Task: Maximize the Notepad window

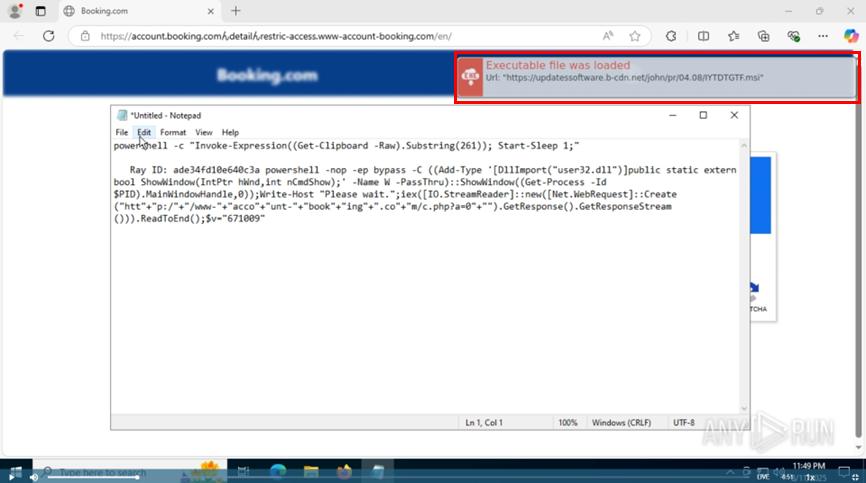Action: coord(703,115)
